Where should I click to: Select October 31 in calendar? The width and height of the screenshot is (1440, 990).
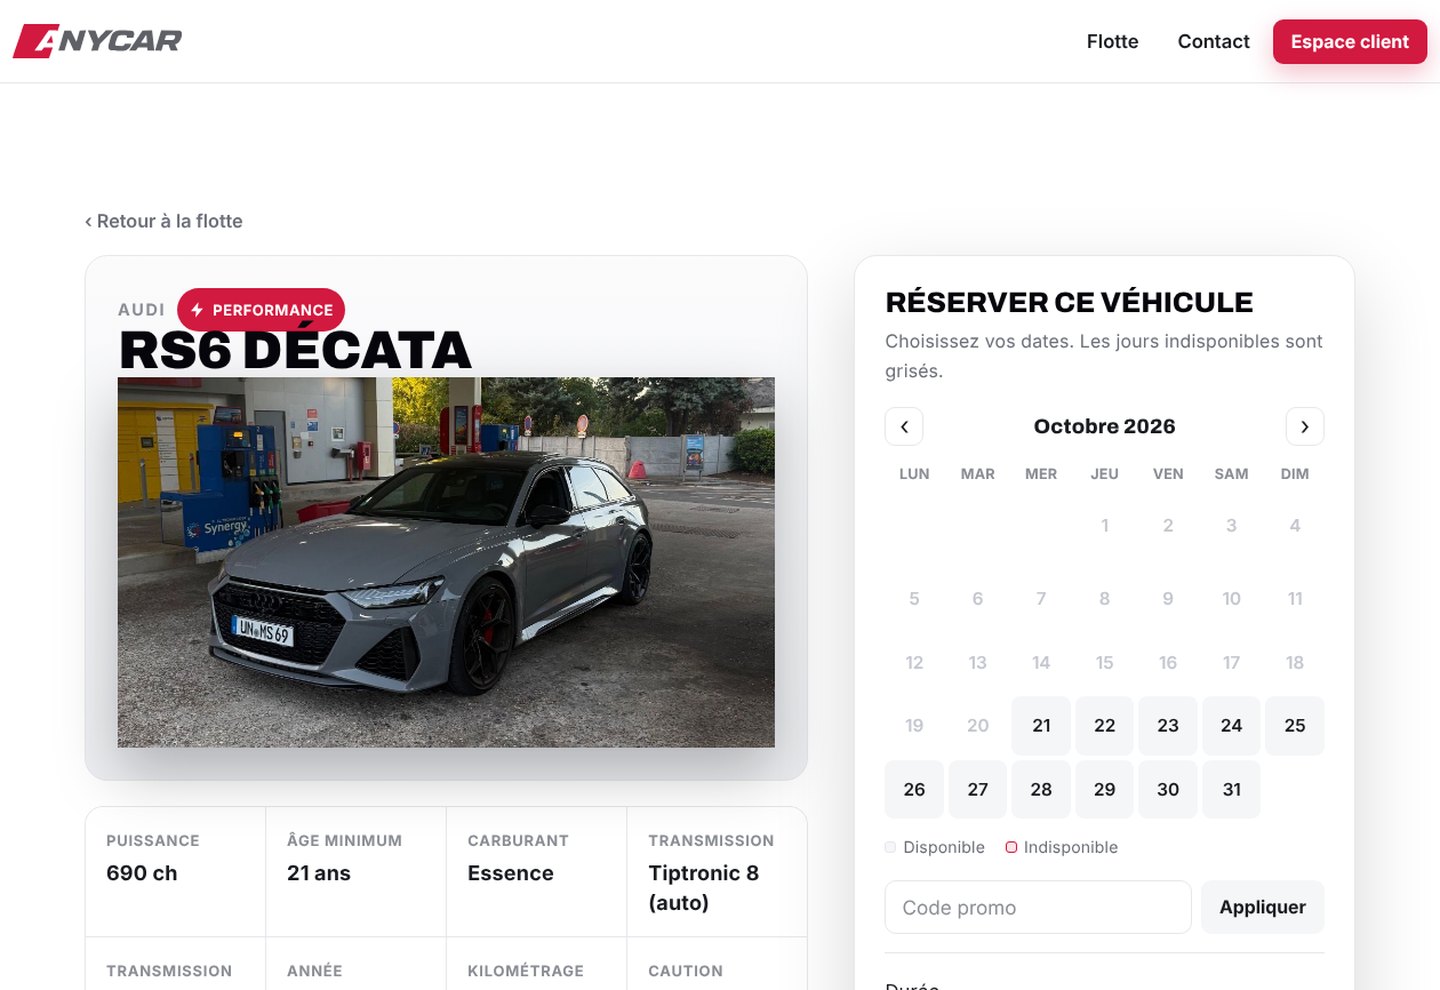(1231, 790)
